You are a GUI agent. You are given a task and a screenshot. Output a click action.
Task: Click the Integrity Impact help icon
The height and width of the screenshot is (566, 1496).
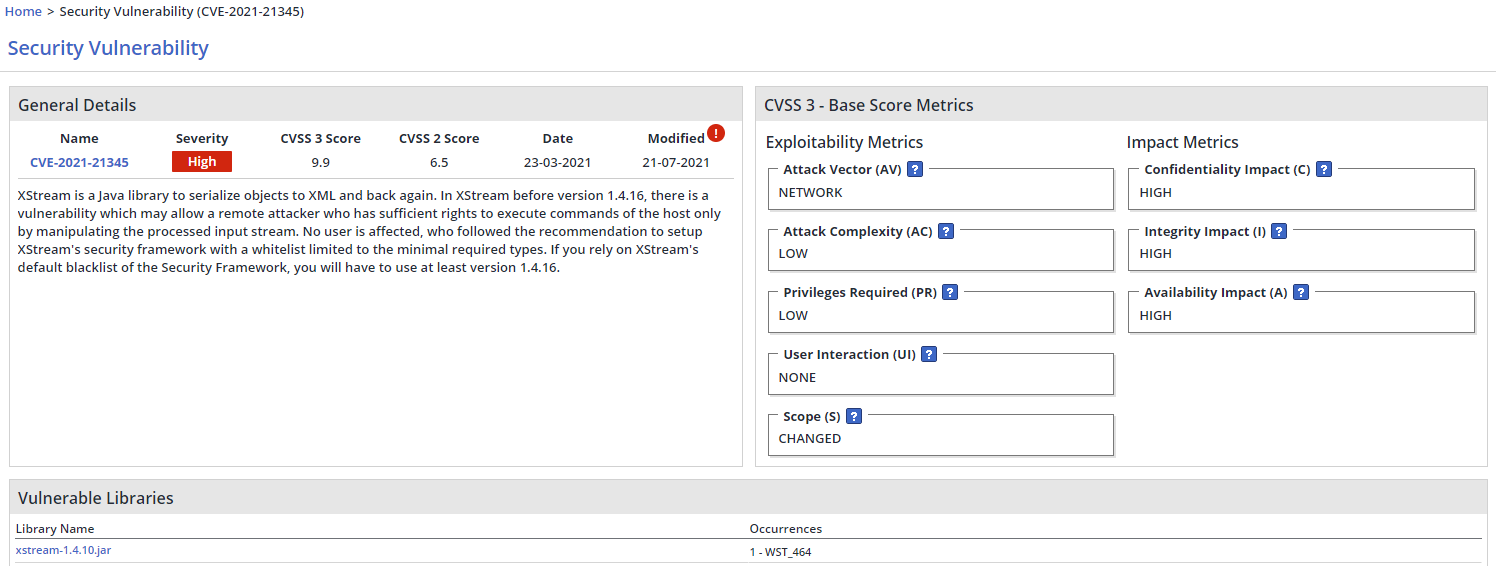[x=1278, y=231]
